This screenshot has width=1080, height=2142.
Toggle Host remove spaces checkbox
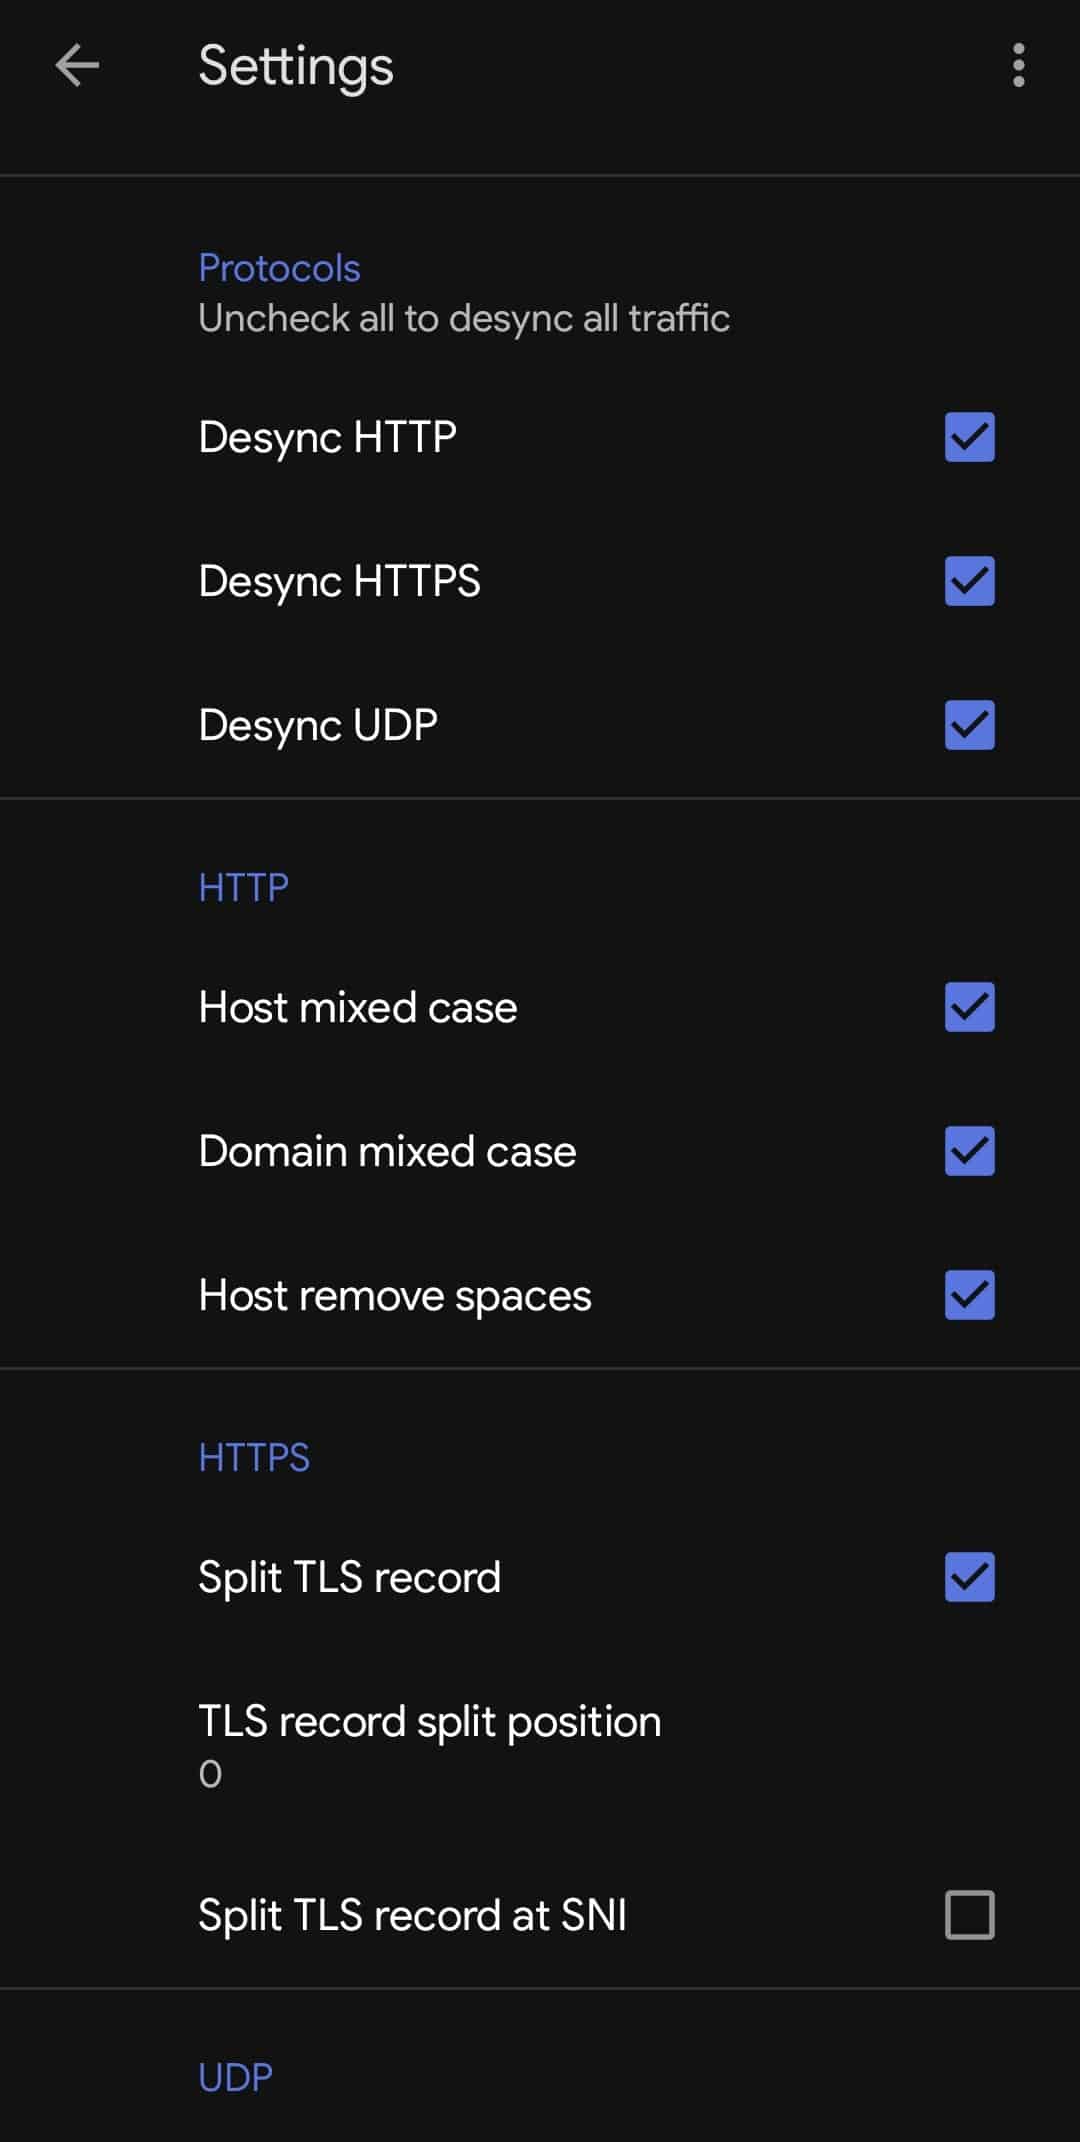[x=969, y=1295]
